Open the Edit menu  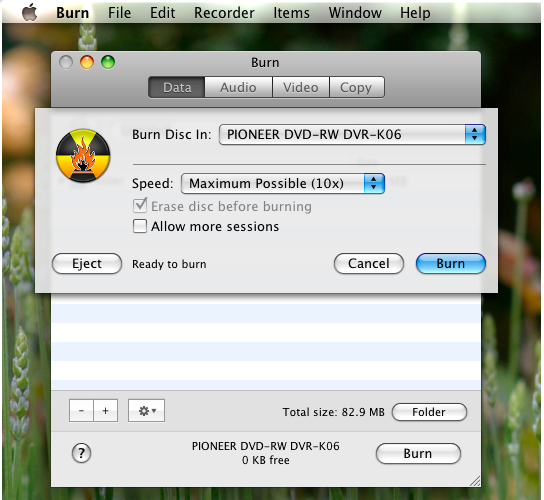pyautogui.click(x=162, y=13)
